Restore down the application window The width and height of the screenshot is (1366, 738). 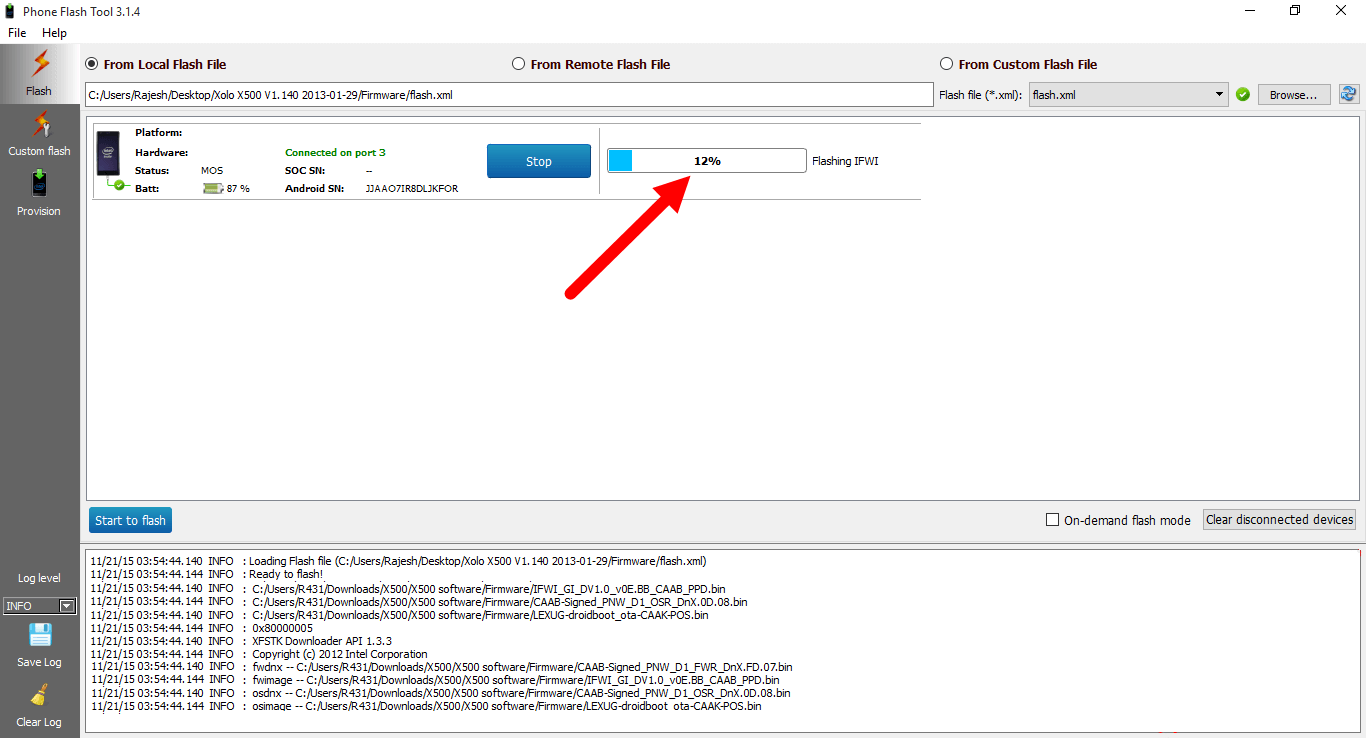[1295, 11]
